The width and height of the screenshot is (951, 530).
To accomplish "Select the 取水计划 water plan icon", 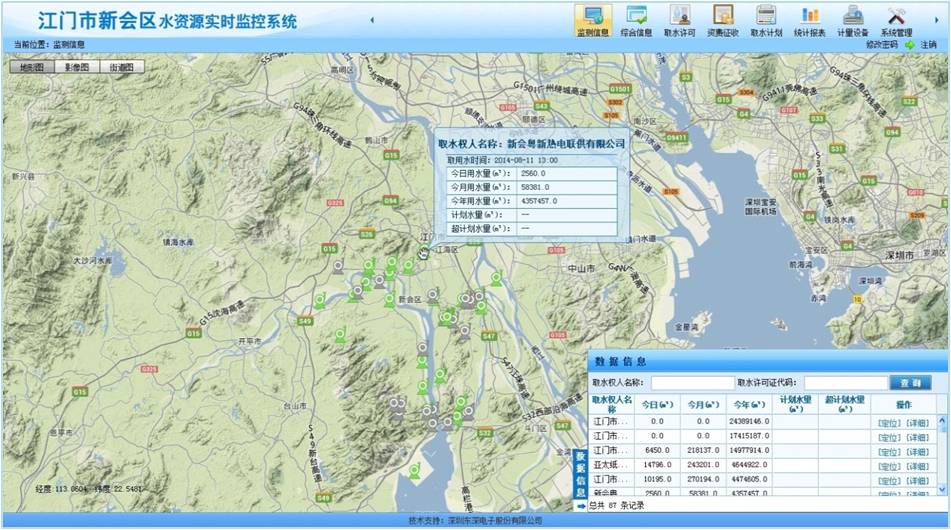I will coord(766,20).
